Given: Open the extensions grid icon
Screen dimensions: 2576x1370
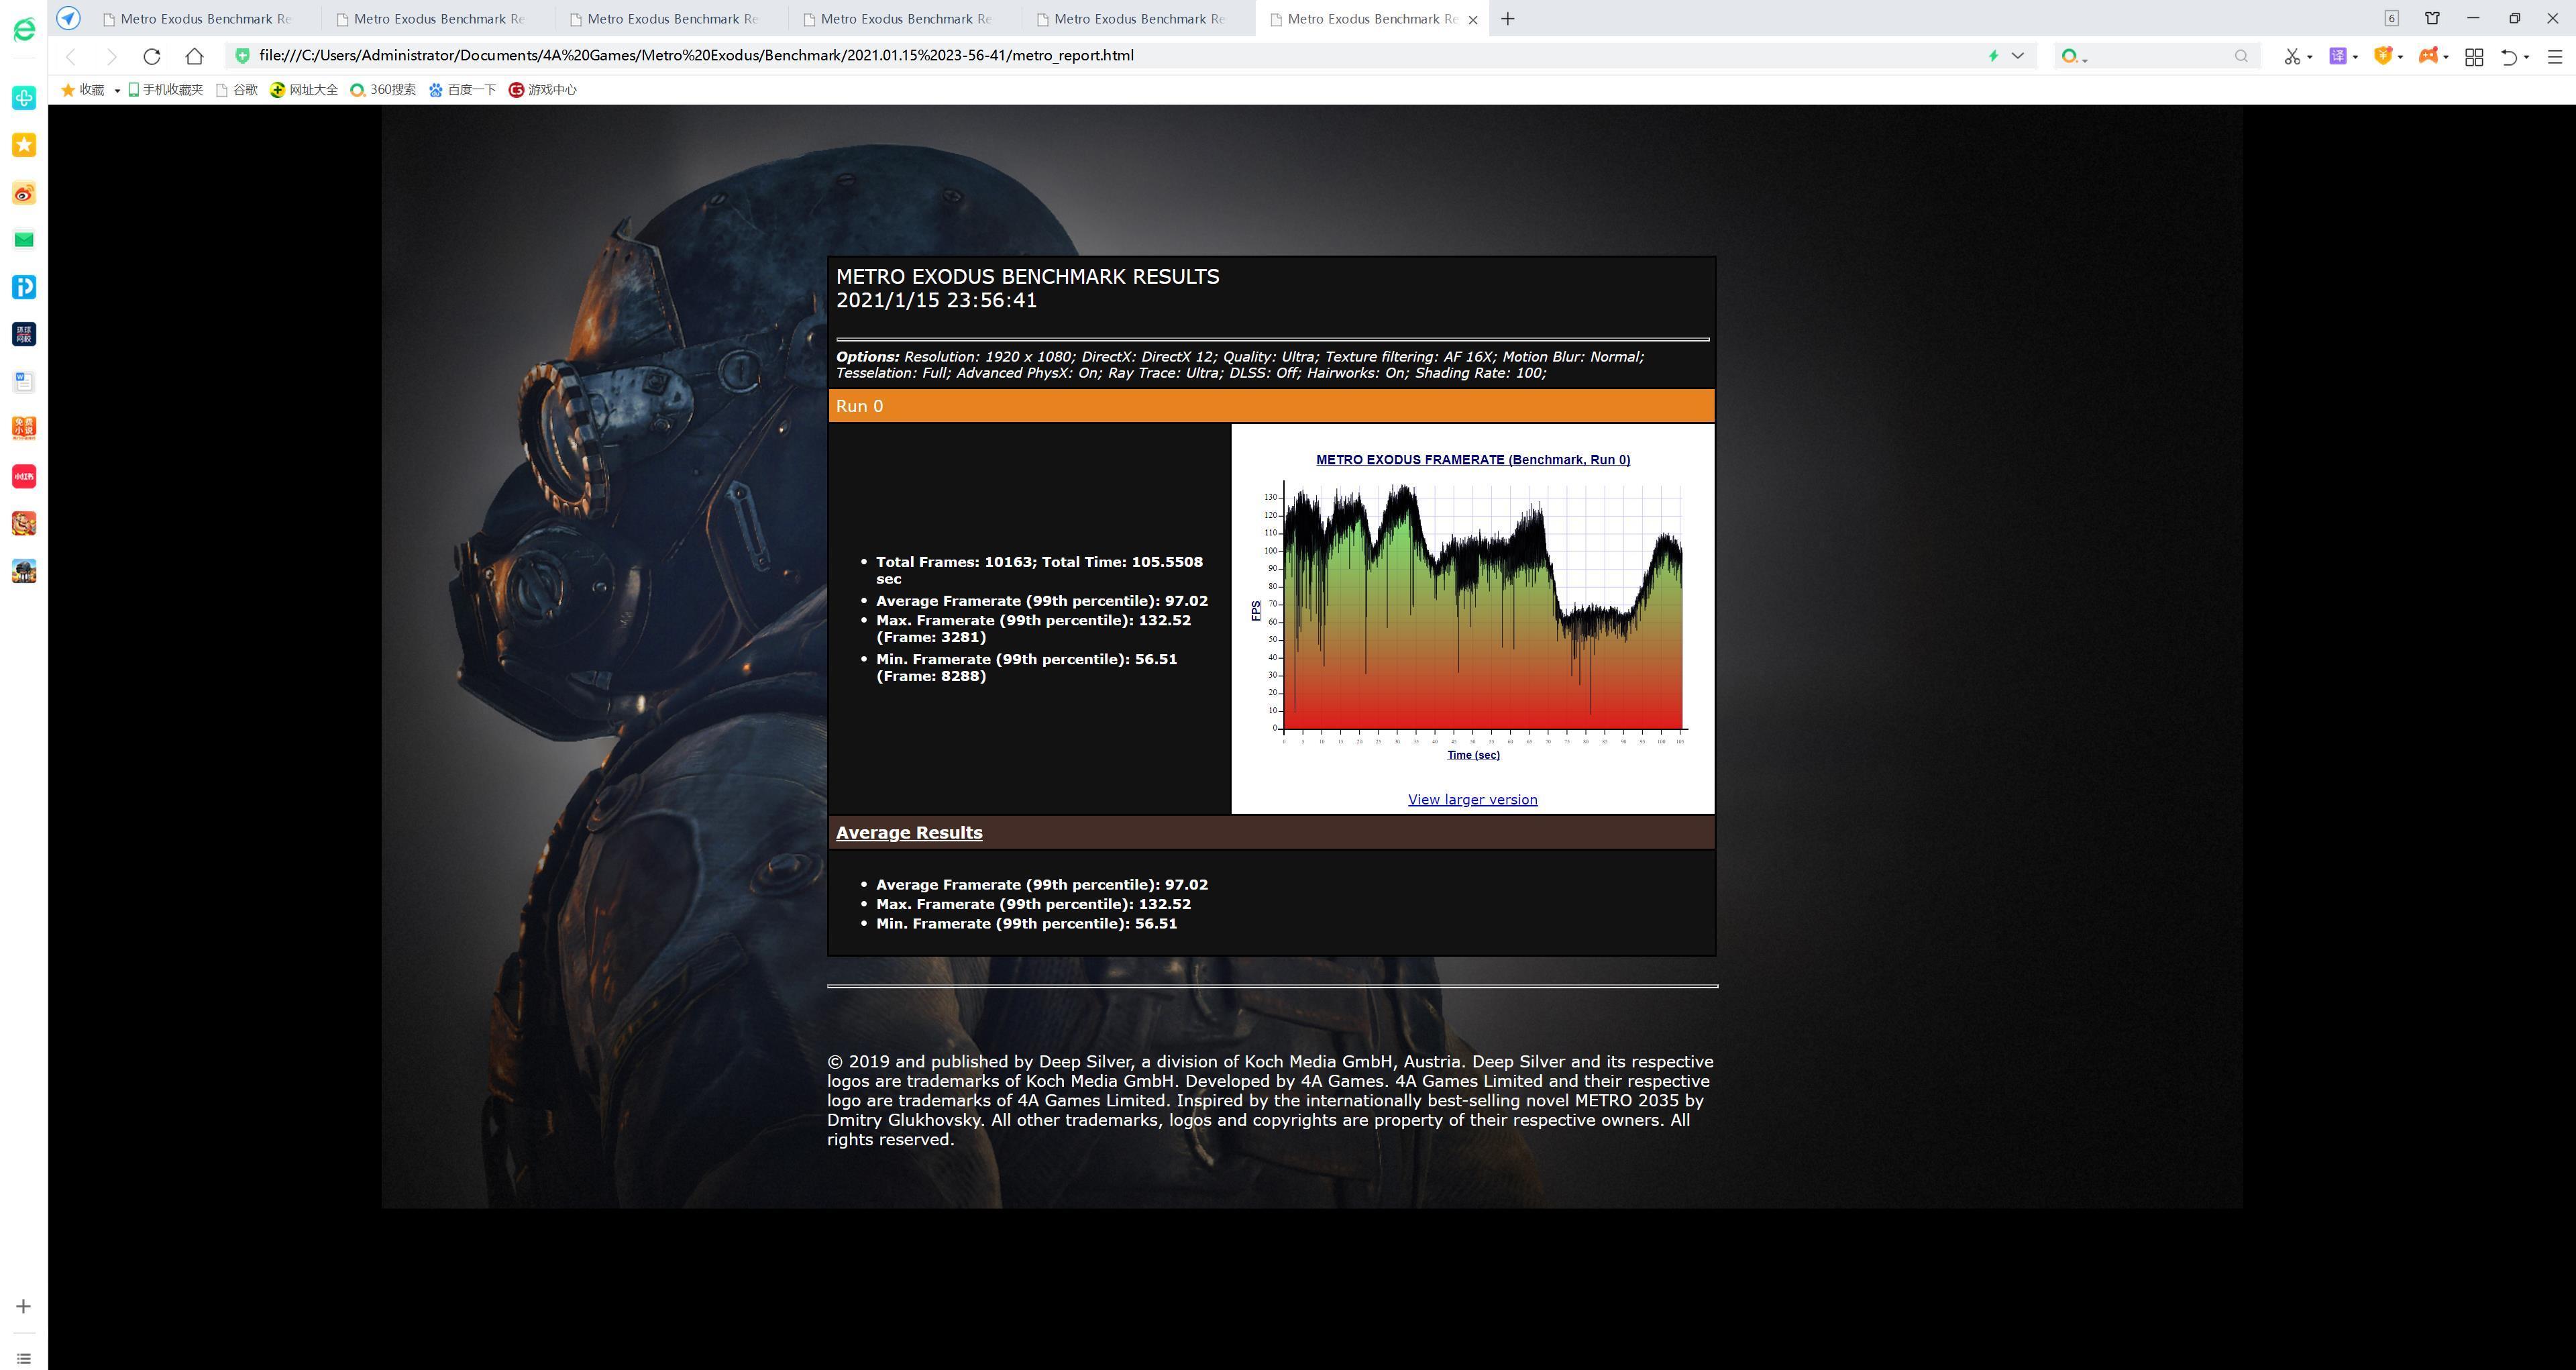Looking at the screenshot, I should [x=2474, y=57].
